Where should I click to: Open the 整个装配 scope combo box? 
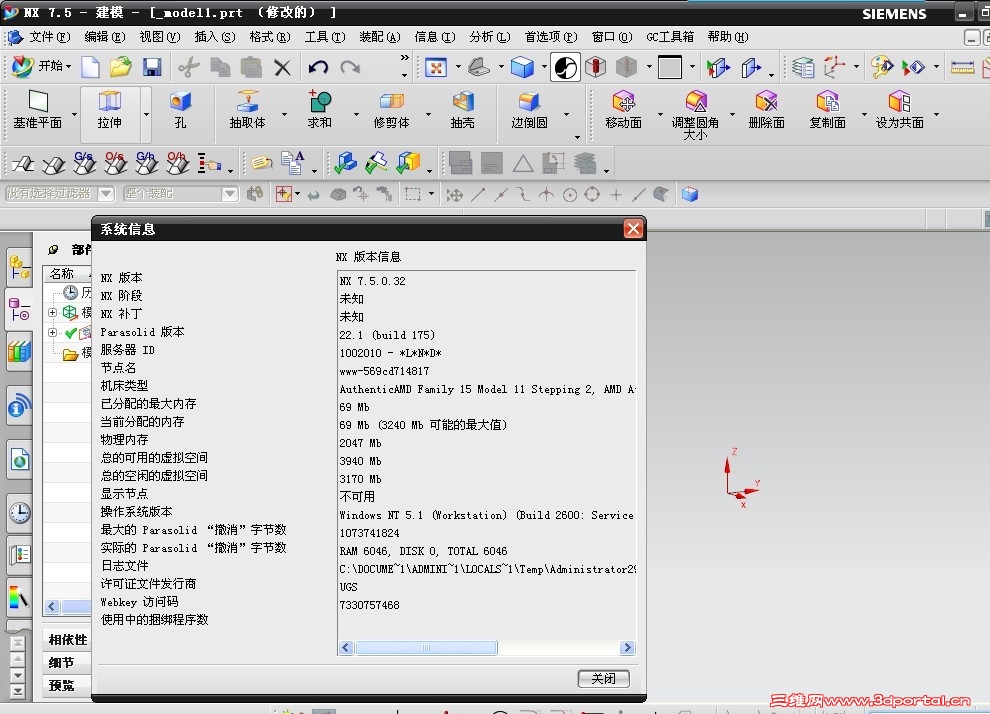[180, 194]
